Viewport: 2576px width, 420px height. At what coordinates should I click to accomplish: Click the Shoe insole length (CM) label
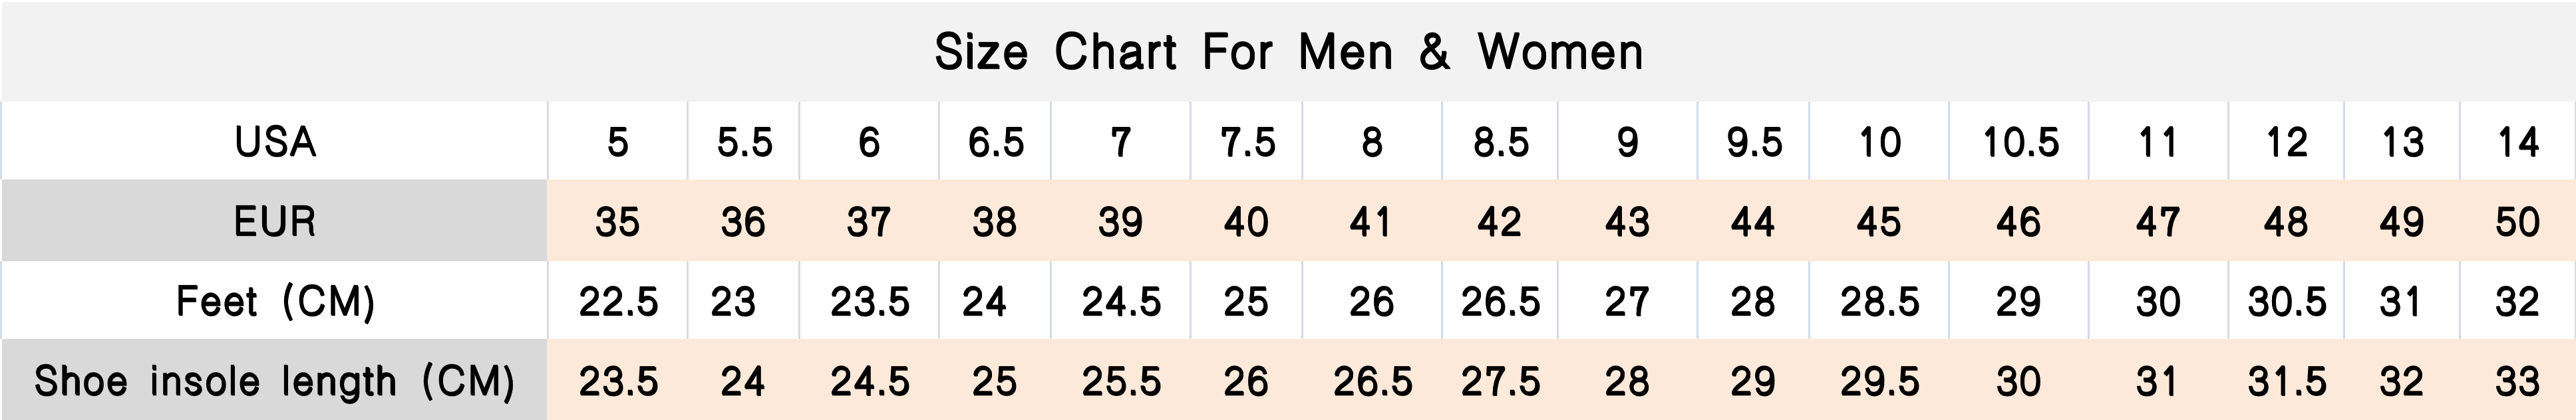(275, 381)
